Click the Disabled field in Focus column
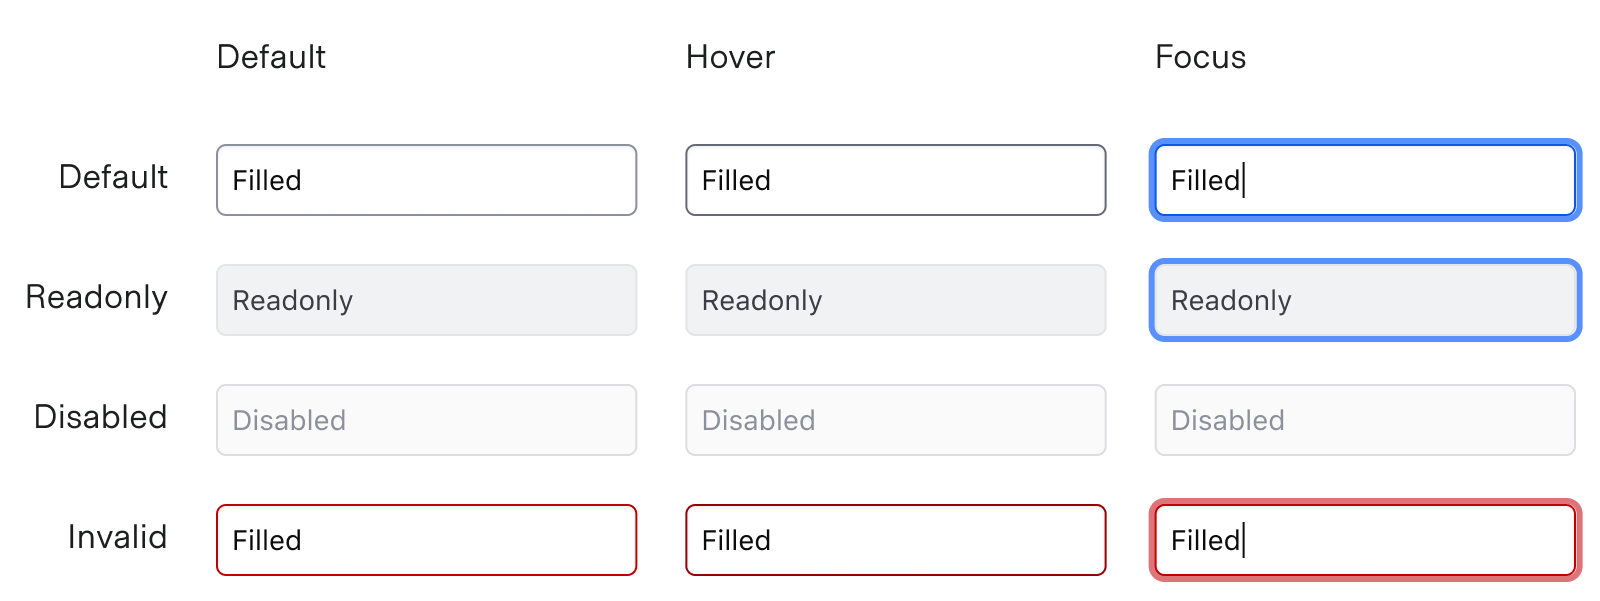Screen dimensions: 1600x601 pos(1363,420)
